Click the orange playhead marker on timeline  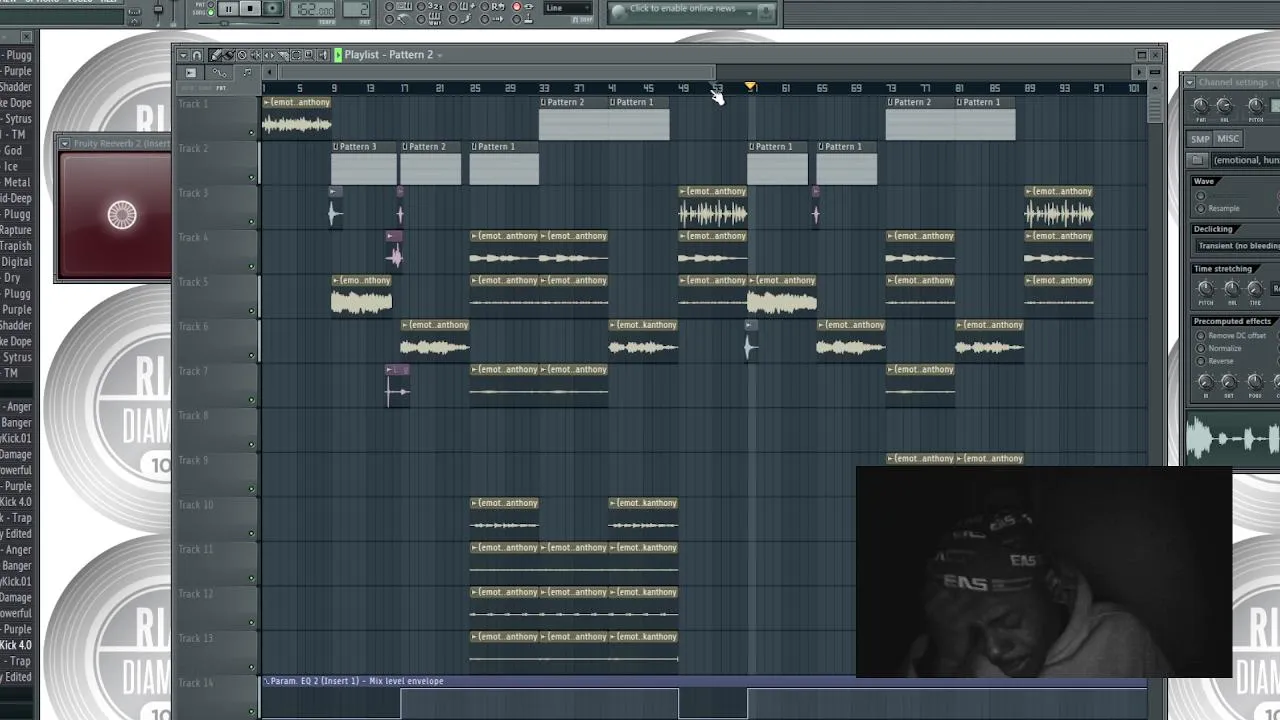[x=750, y=88]
